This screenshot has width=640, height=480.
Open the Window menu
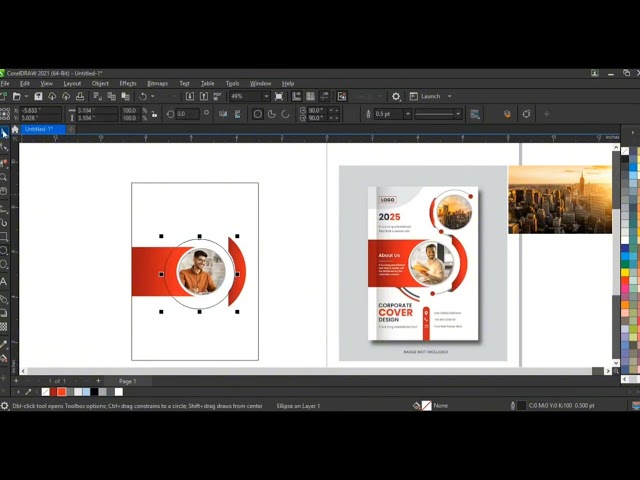[260, 83]
